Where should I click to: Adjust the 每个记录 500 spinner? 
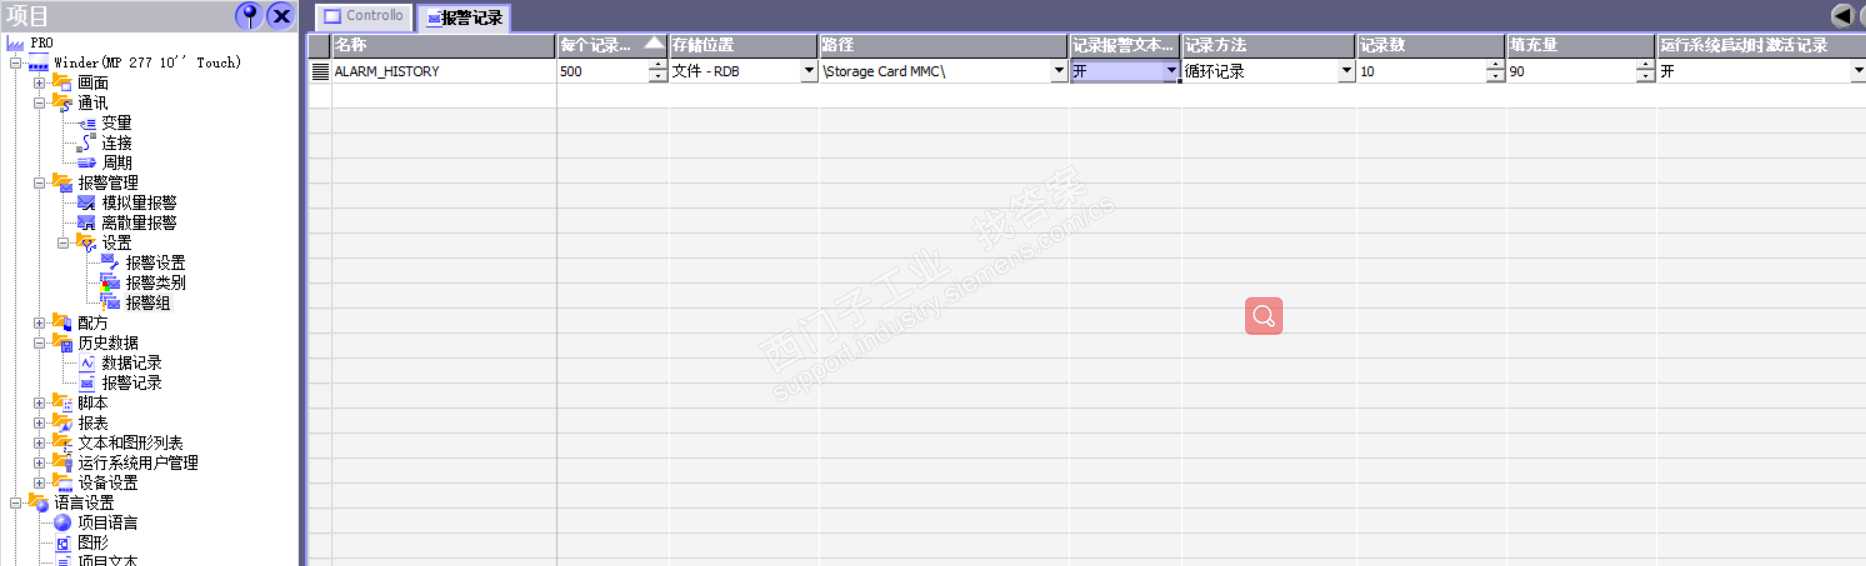click(657, 71)
